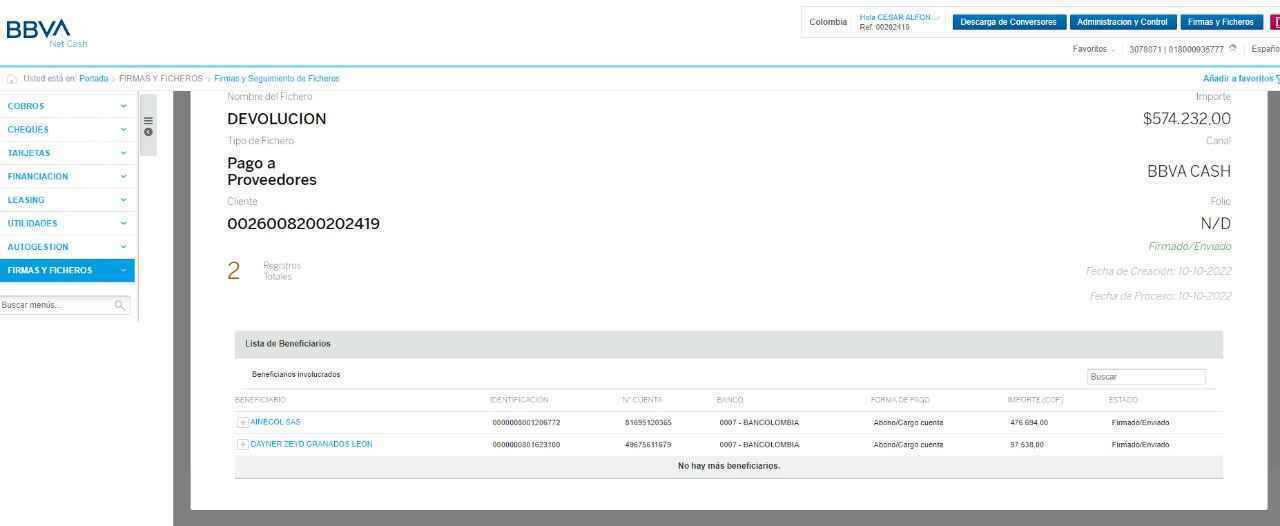Click the hamburger menu icon on sidebar handle

148,120
